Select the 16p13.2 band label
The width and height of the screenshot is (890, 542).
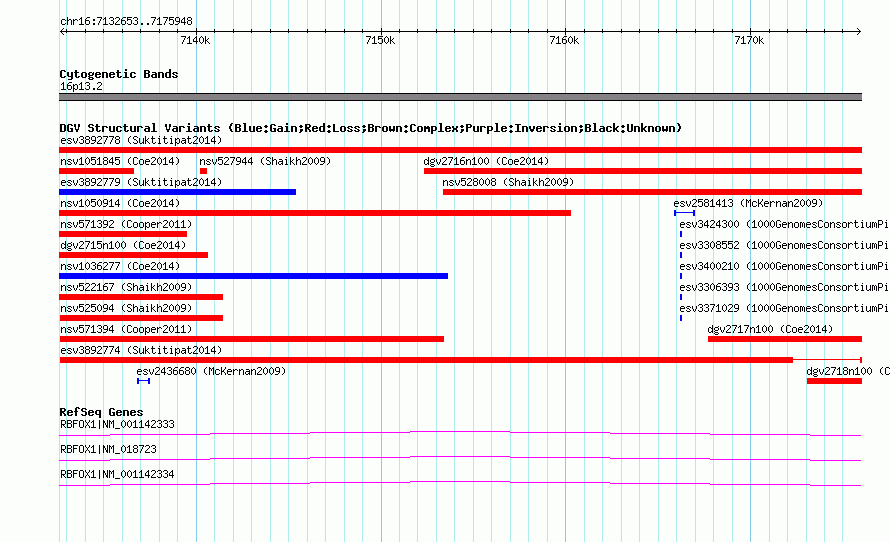click(x=81, y=86)
